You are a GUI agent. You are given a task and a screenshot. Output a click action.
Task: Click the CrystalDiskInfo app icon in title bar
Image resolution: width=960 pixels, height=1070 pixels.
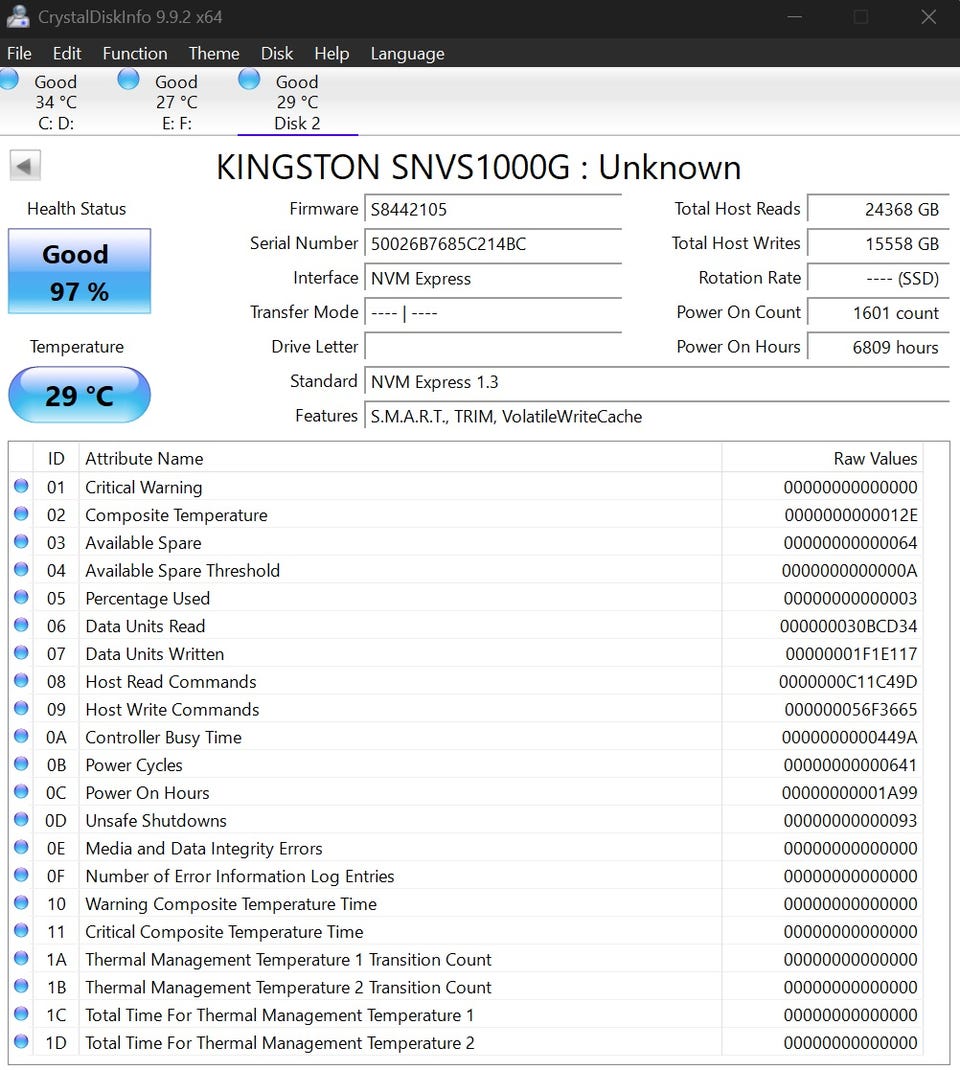17,16
